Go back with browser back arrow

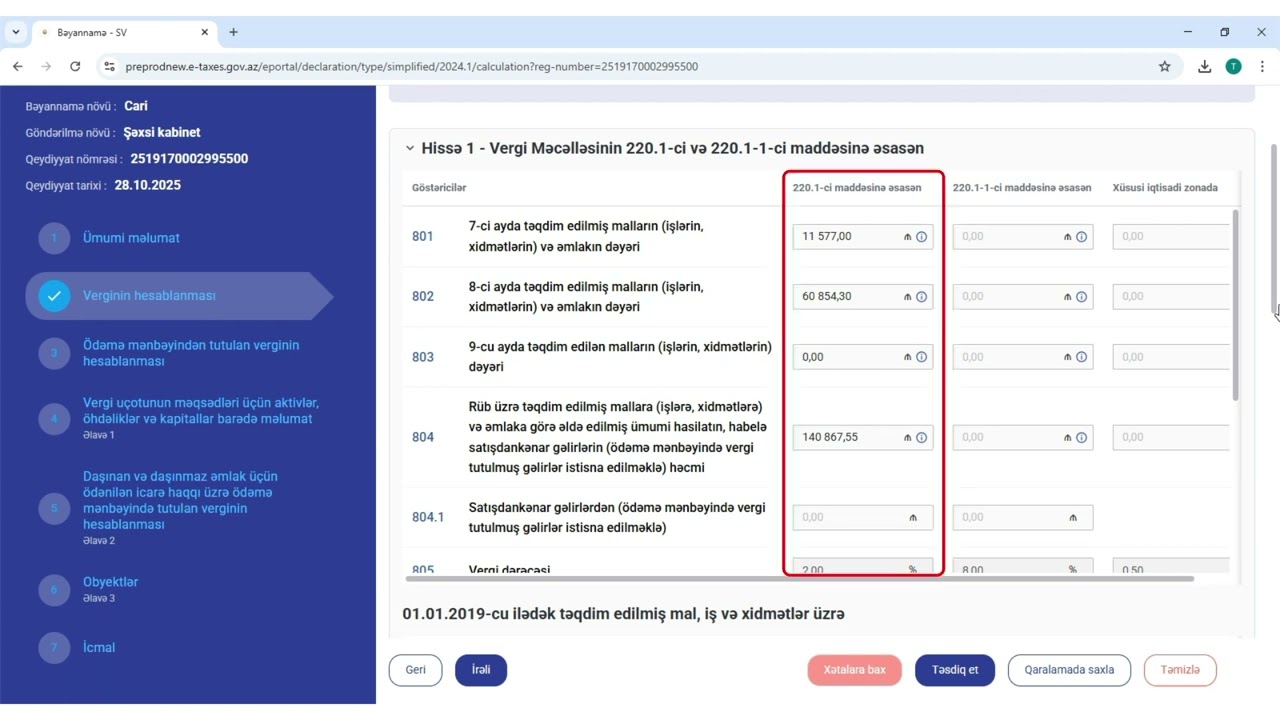click(18, 66)
